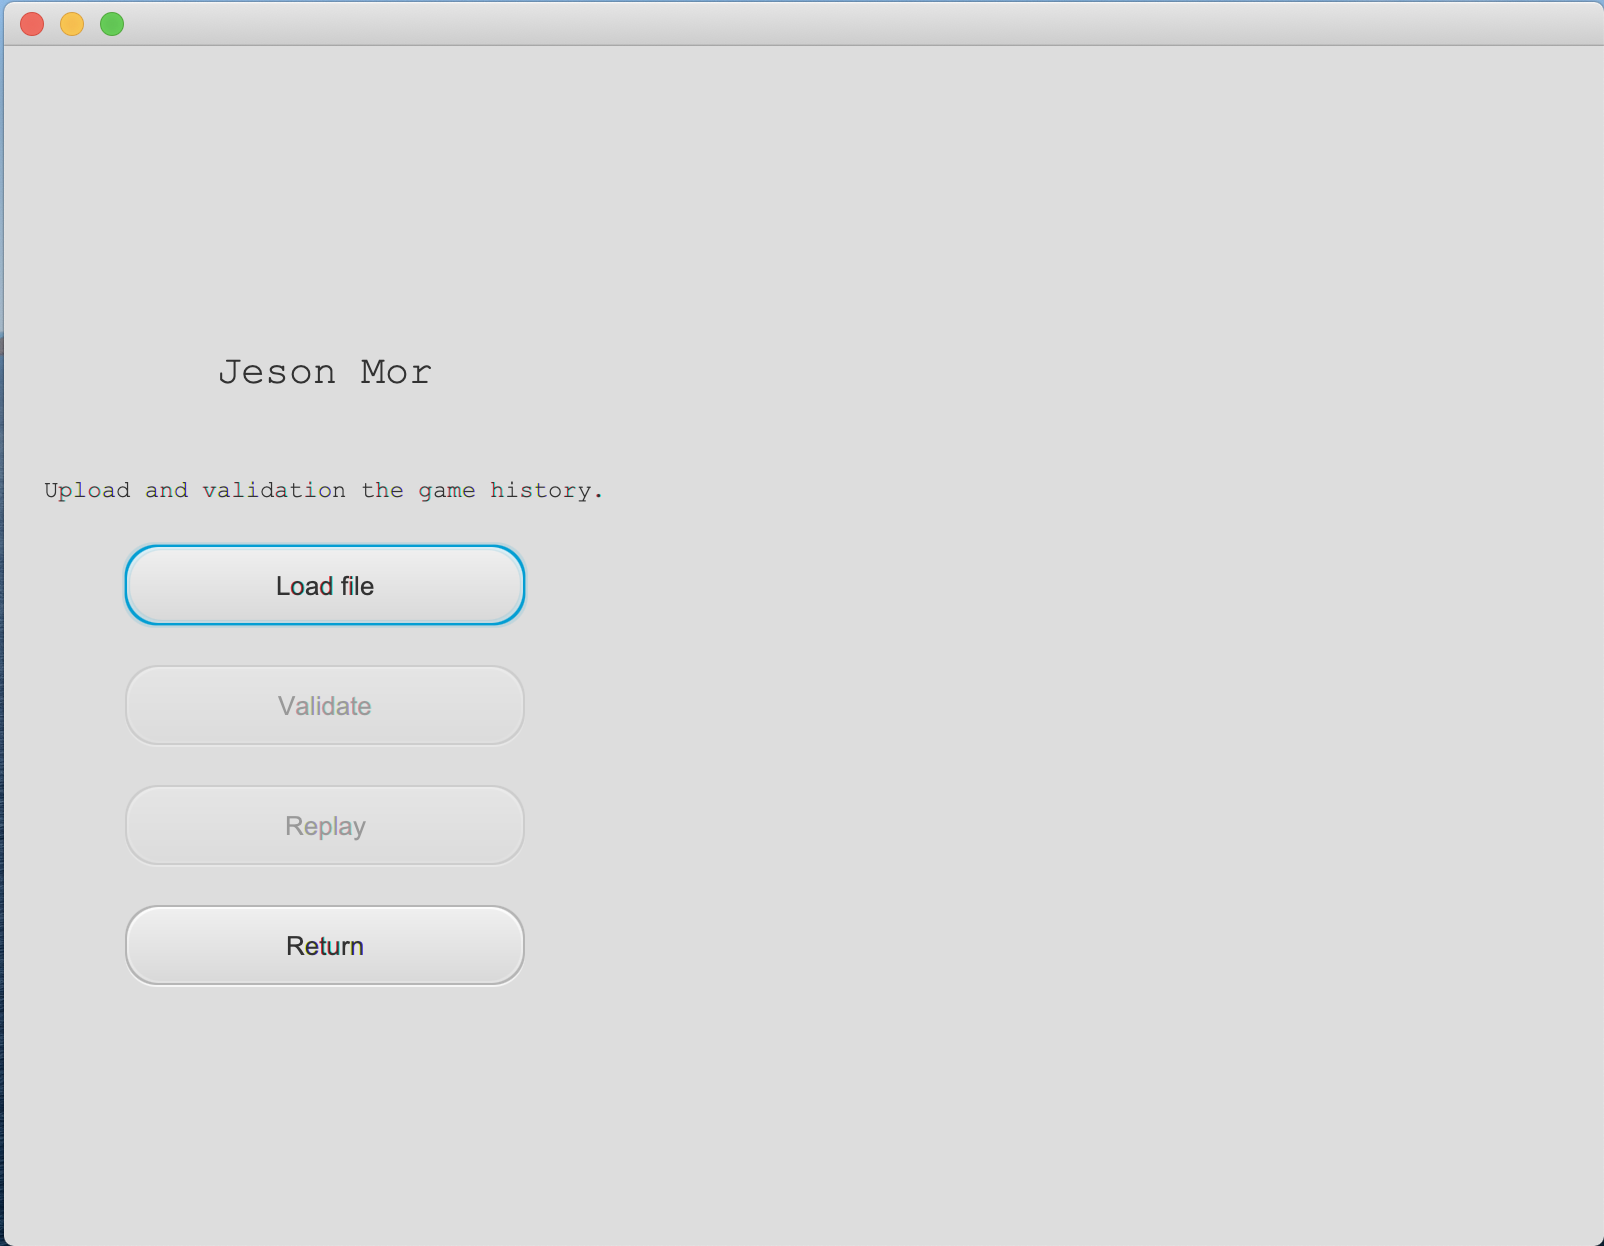Minimize the window with the yellow button
Viewport: 1604px width, 1246px height.
[x=72, y=24]
